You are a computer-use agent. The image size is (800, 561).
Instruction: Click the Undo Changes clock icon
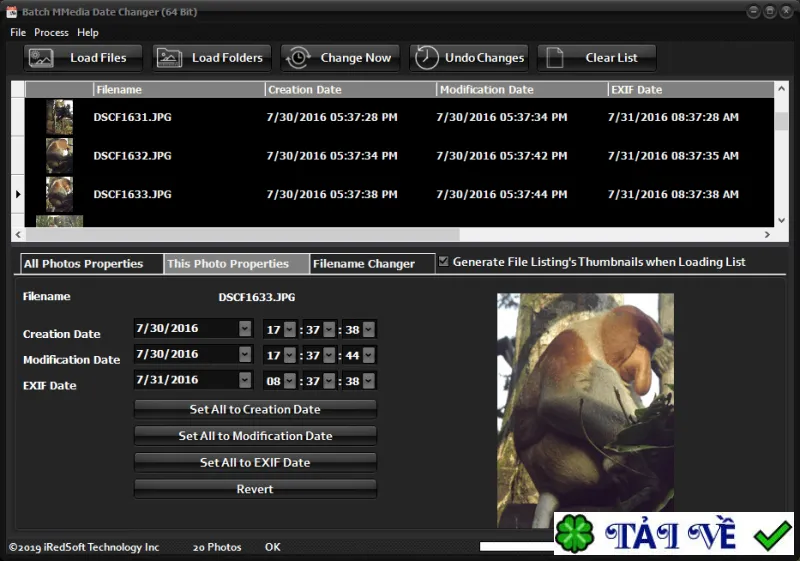click(427, 58)
